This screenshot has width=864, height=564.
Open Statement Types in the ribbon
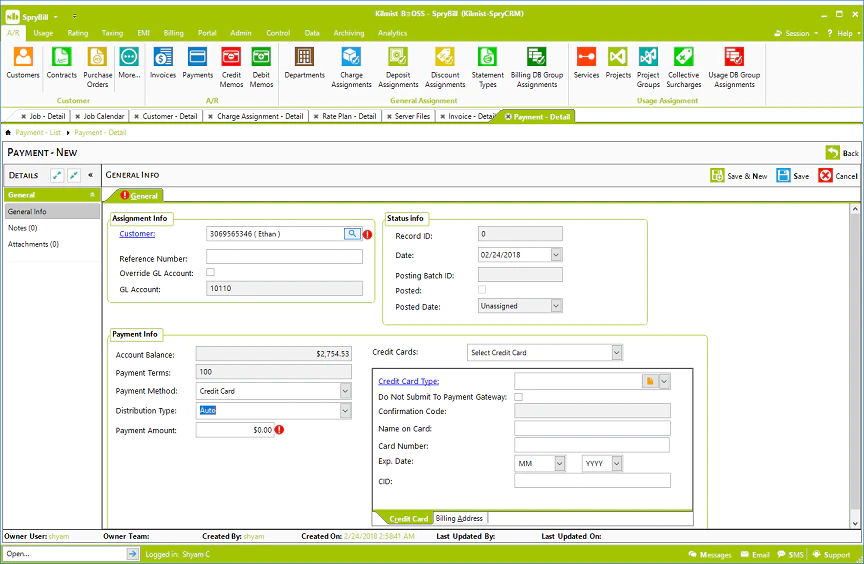coord(487,67)
